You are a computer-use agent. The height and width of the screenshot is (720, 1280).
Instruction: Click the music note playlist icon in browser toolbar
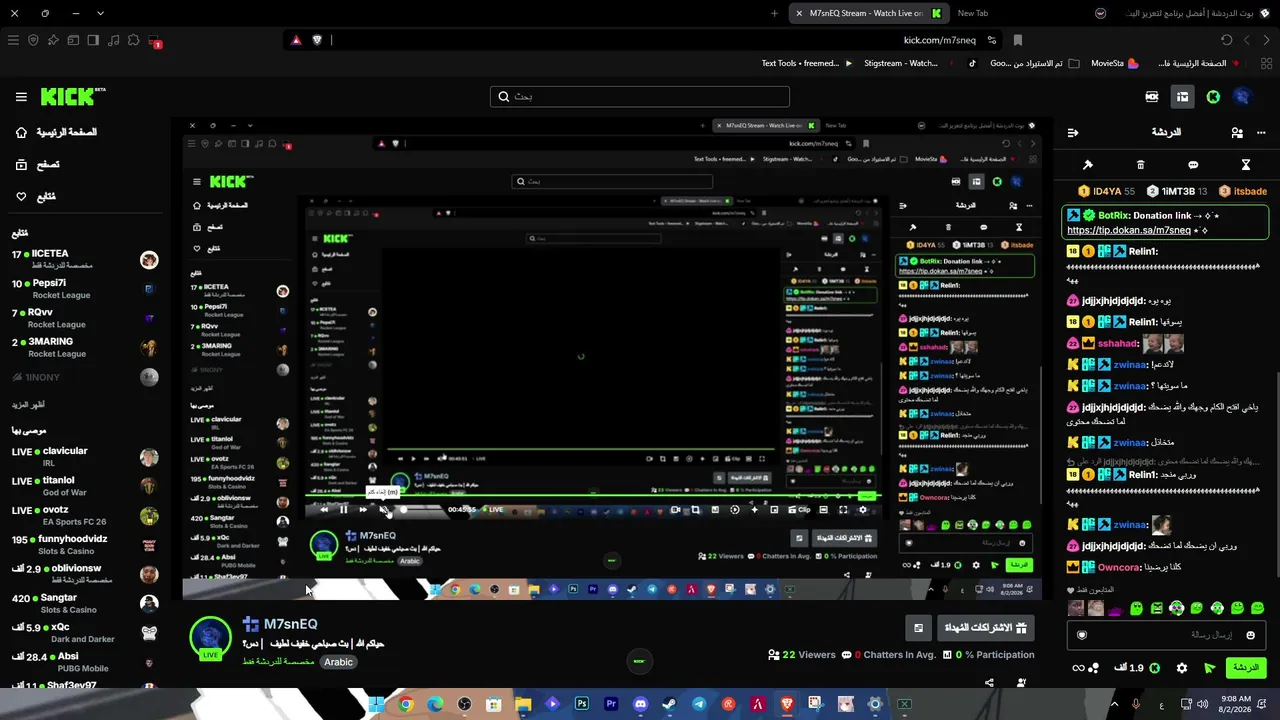(113, 40)
